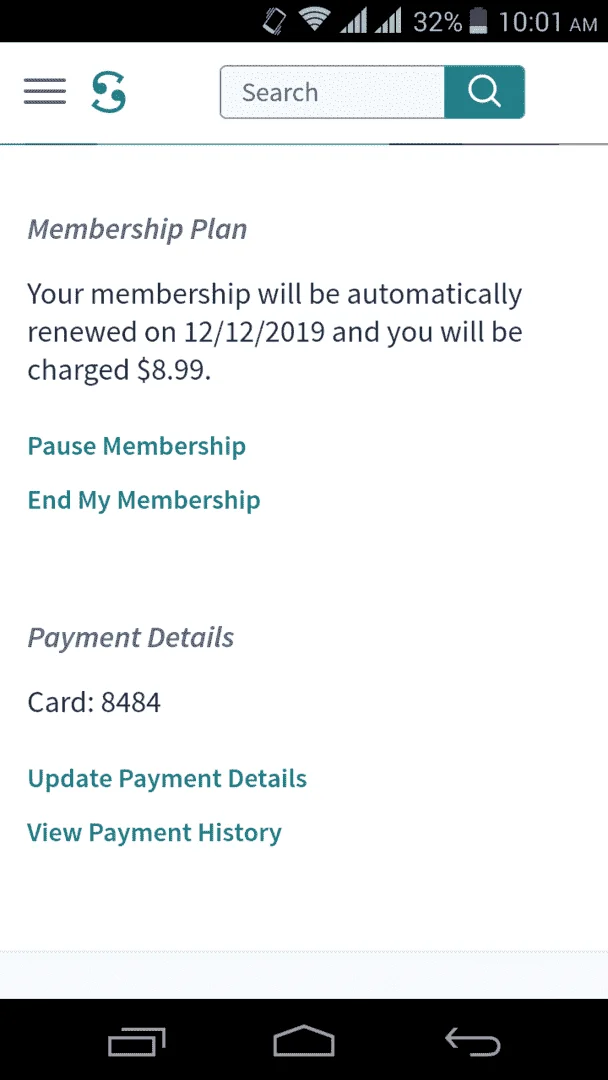Image resolution: width=608 pixels, height=1080 pixels.
Task: Open the Android recent apps button
Action: point(137,1041)
